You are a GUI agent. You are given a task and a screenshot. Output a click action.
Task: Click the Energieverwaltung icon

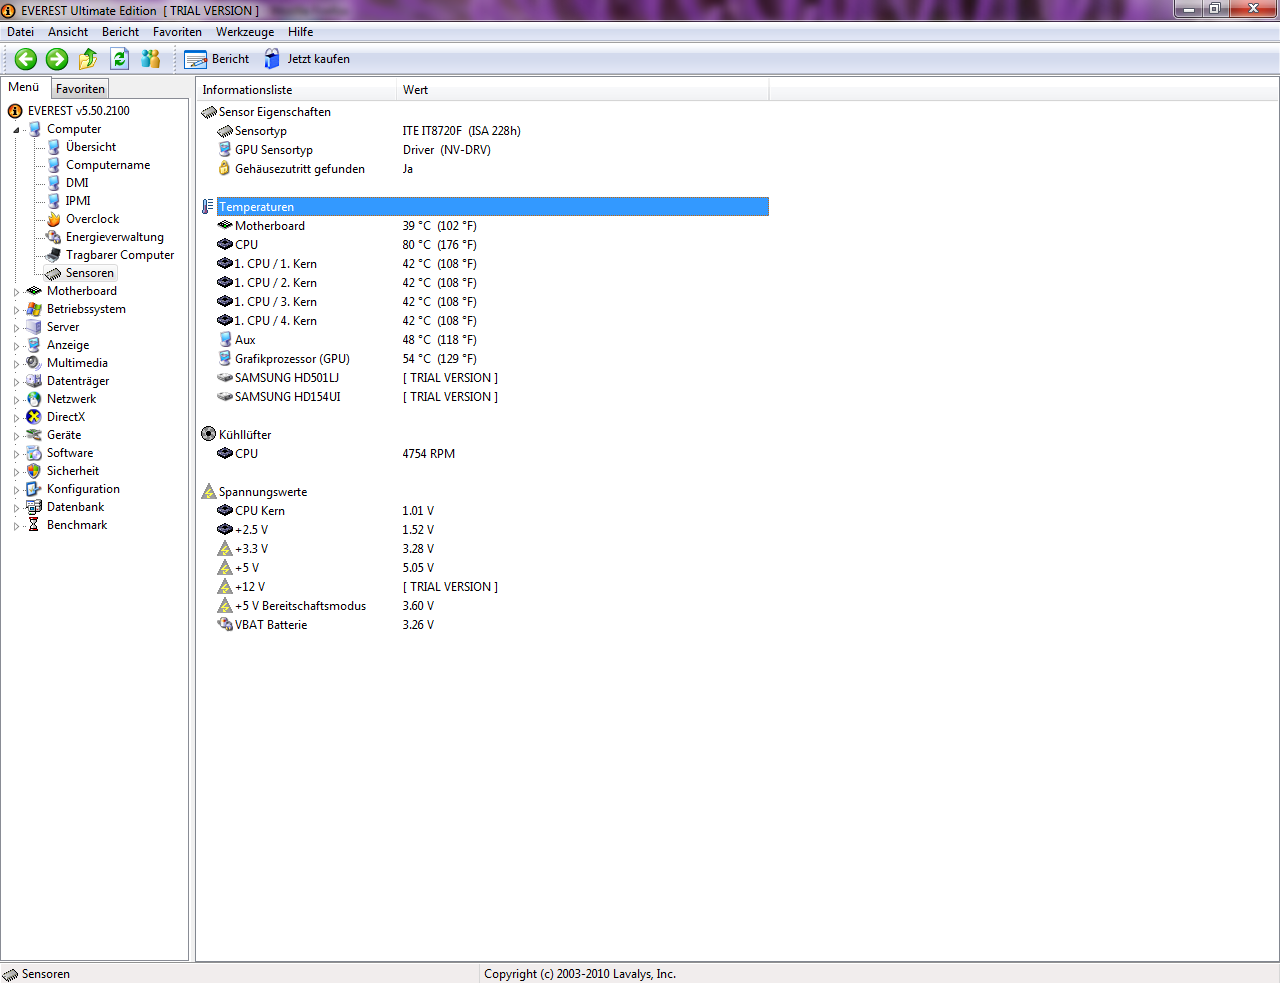pyautogui.click(x=54, y=237)
